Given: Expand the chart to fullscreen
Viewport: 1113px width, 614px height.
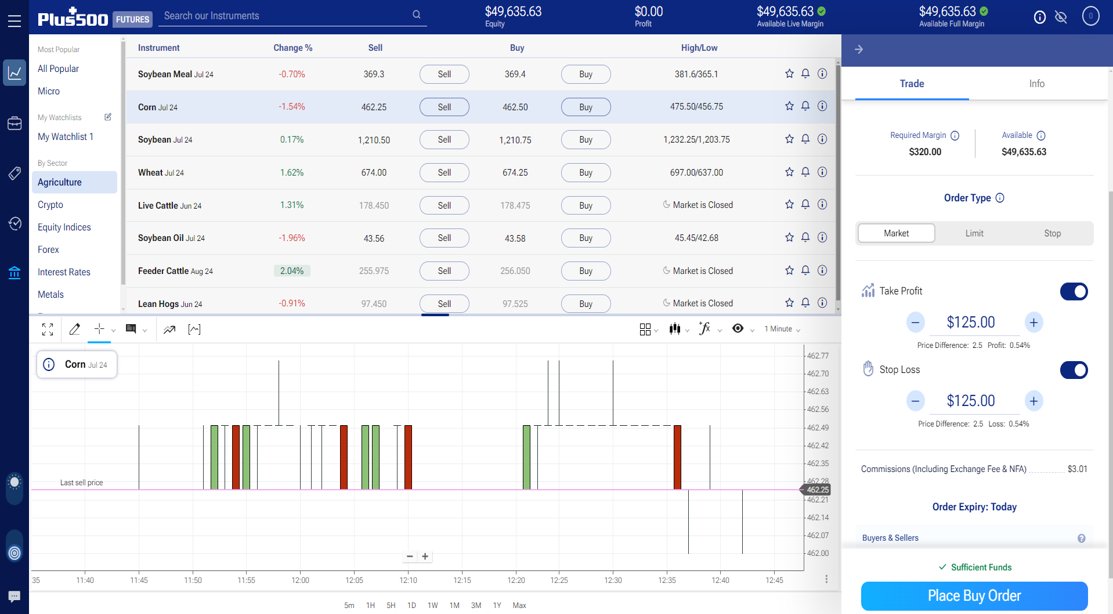Looking at the screenshot, I should tap(46, 328).
